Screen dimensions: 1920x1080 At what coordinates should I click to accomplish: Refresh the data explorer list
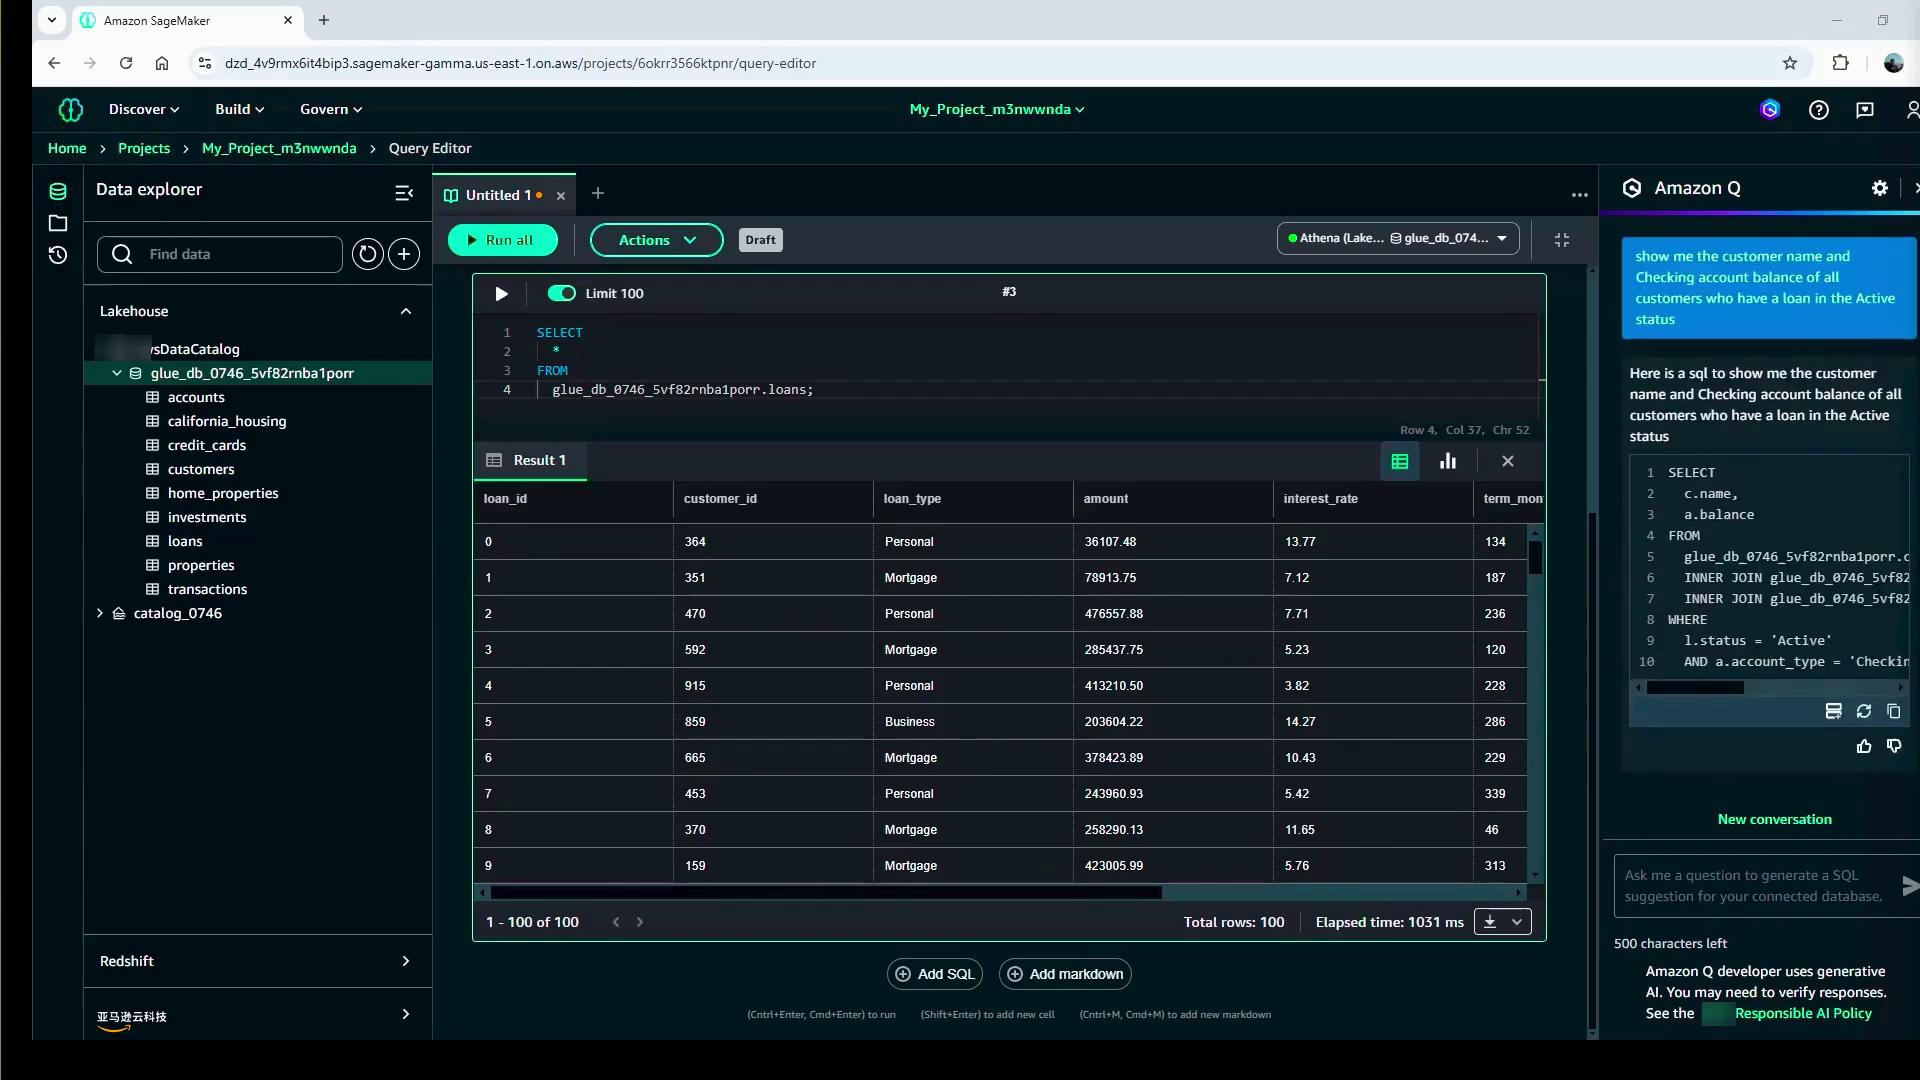pos(368,254)
